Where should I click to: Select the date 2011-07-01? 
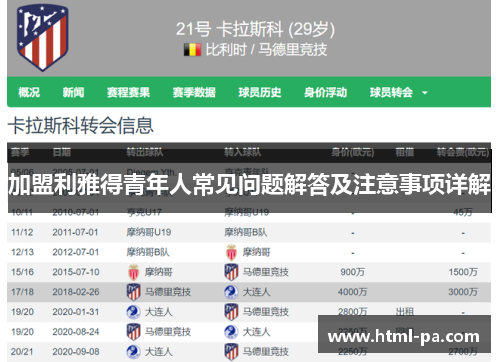tap(75, 232)
